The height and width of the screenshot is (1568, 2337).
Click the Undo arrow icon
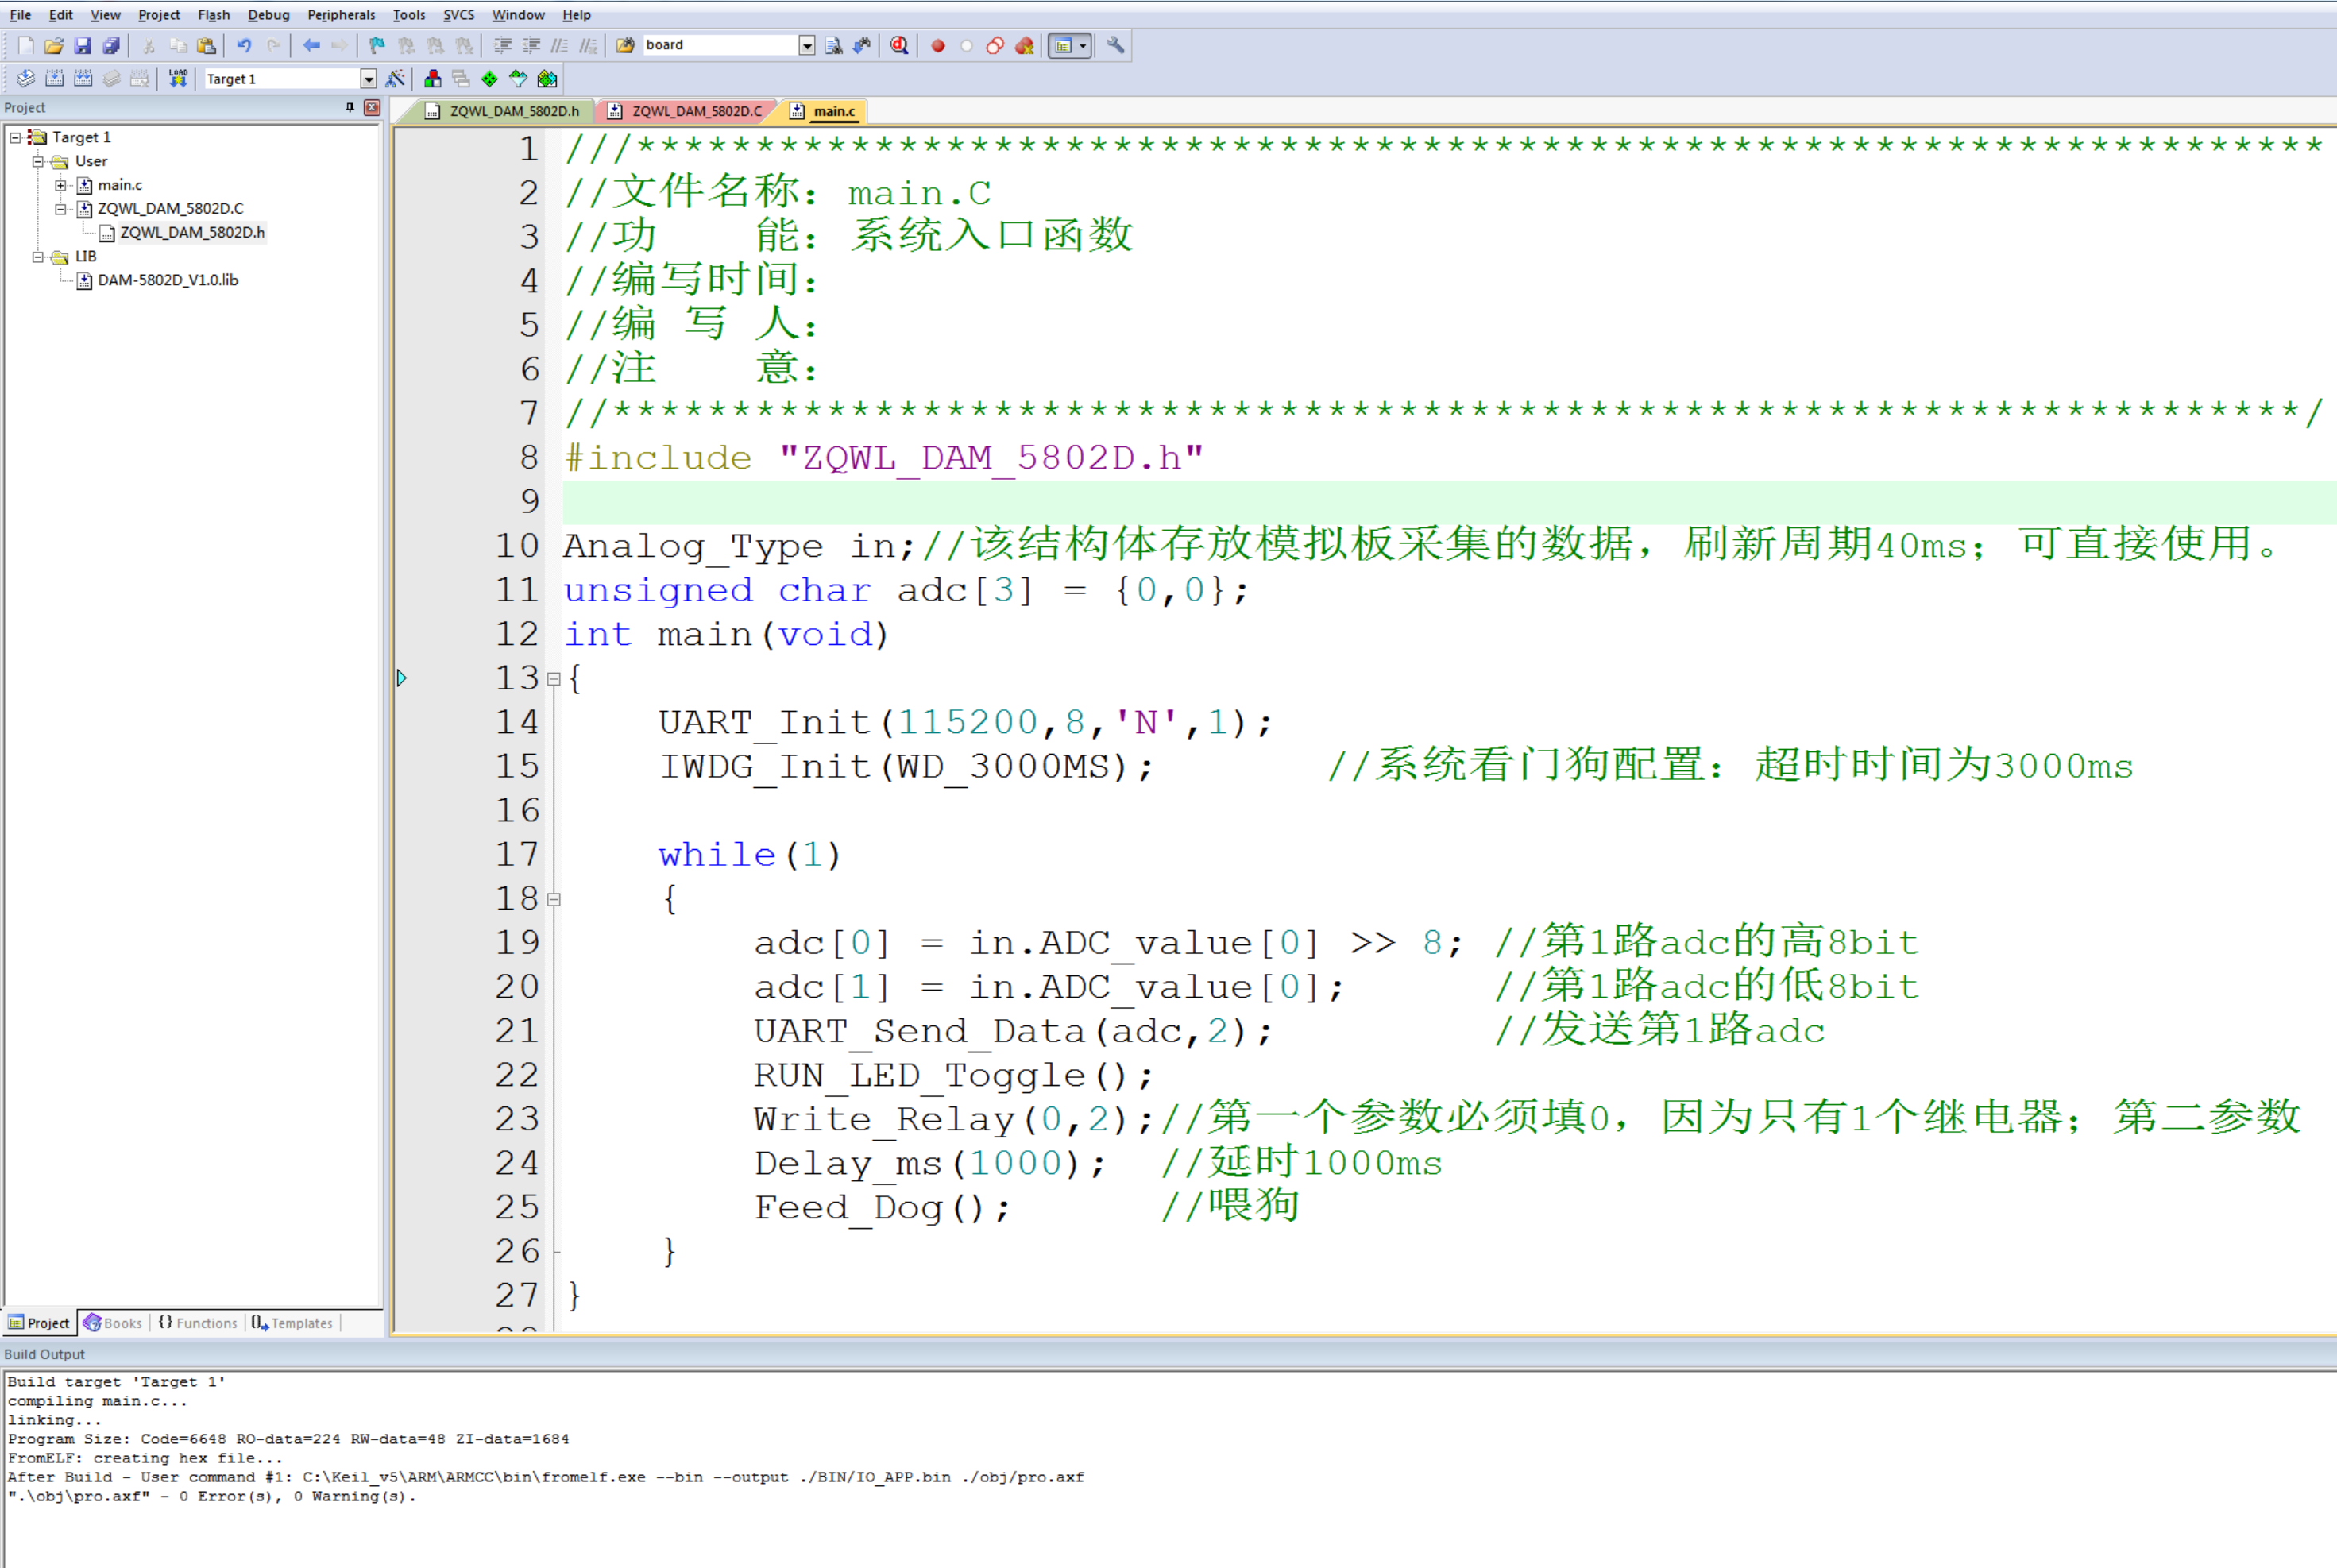pos(244,45)
